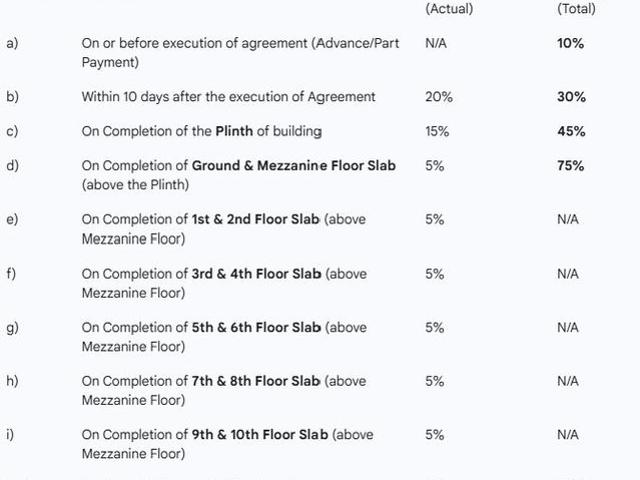Screen dimensions: 640x480
Task: Click the "(Total)" column header
Action: (576, 9)
